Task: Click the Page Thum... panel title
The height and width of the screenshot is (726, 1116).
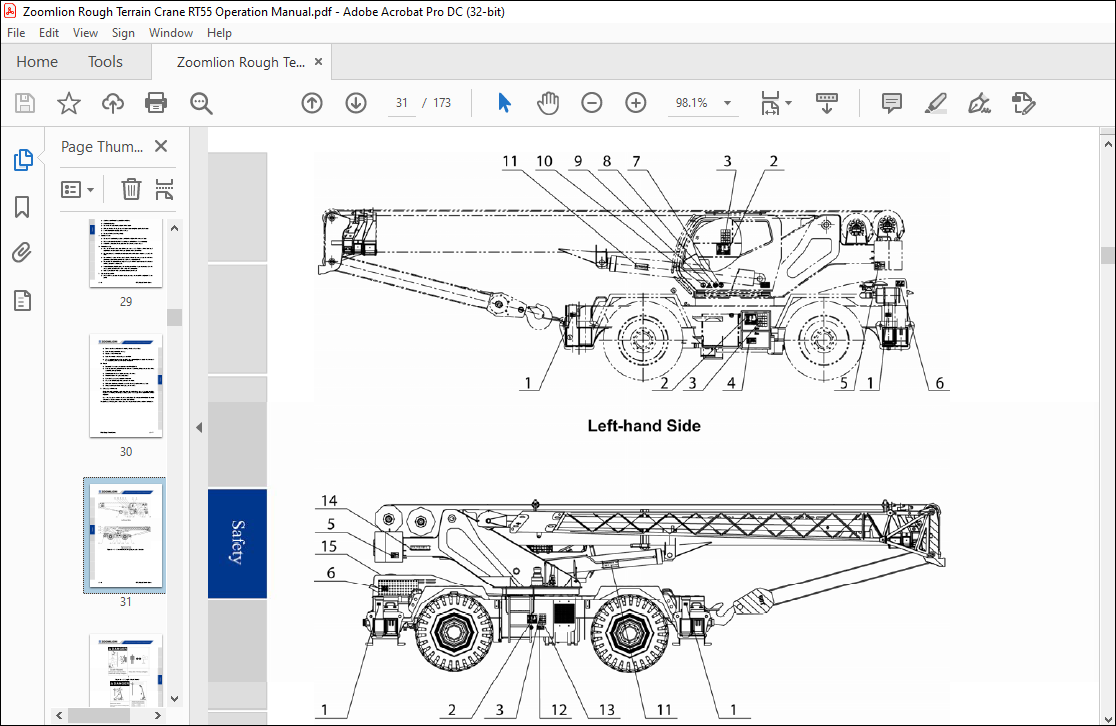Action: click(x=102, y=147)
